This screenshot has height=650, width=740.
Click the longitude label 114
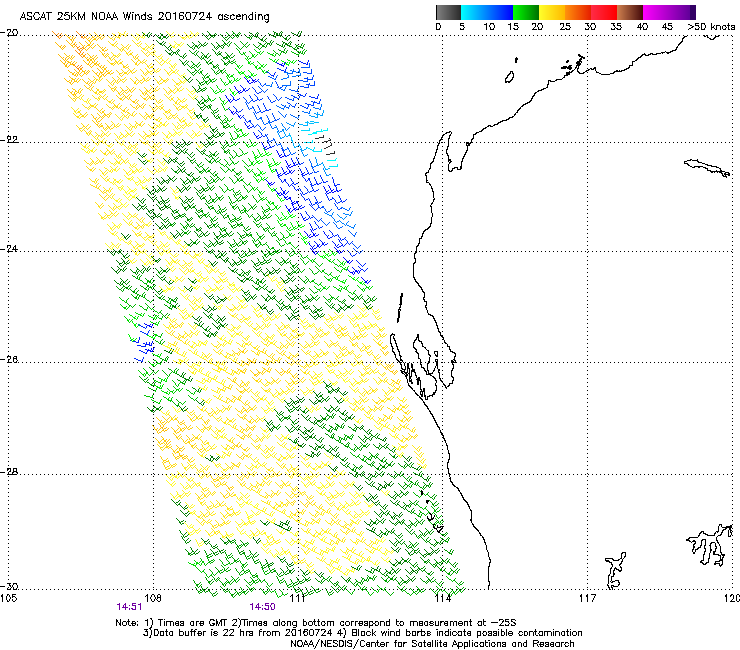pos(442,599)
